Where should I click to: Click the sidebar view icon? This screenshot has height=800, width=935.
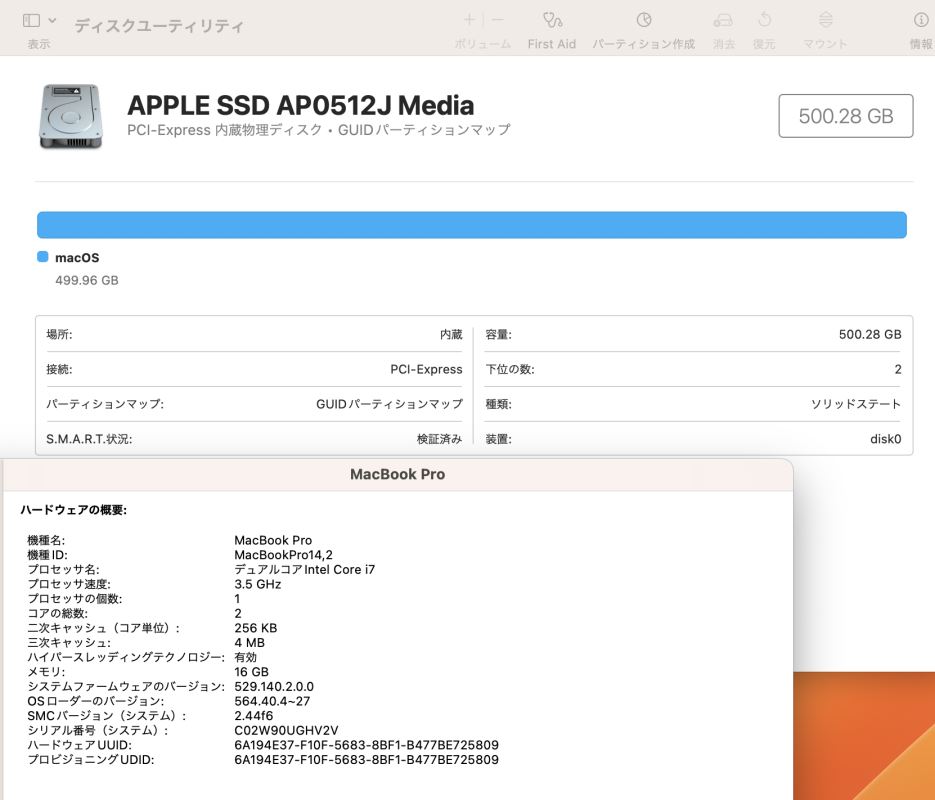coord(31,20)
